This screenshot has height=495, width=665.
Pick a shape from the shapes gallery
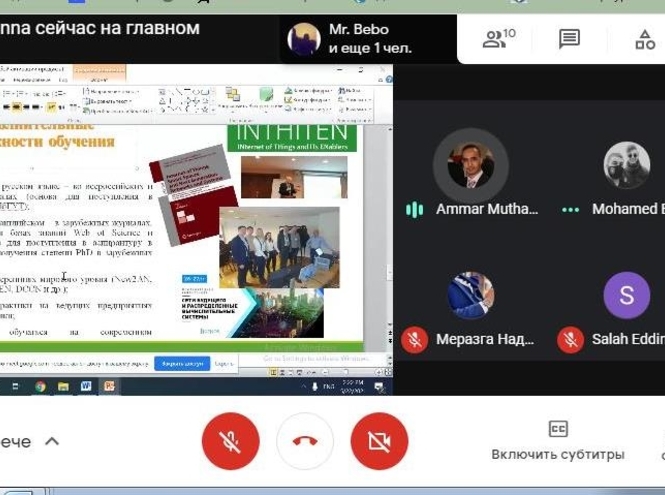click(183, 101)
